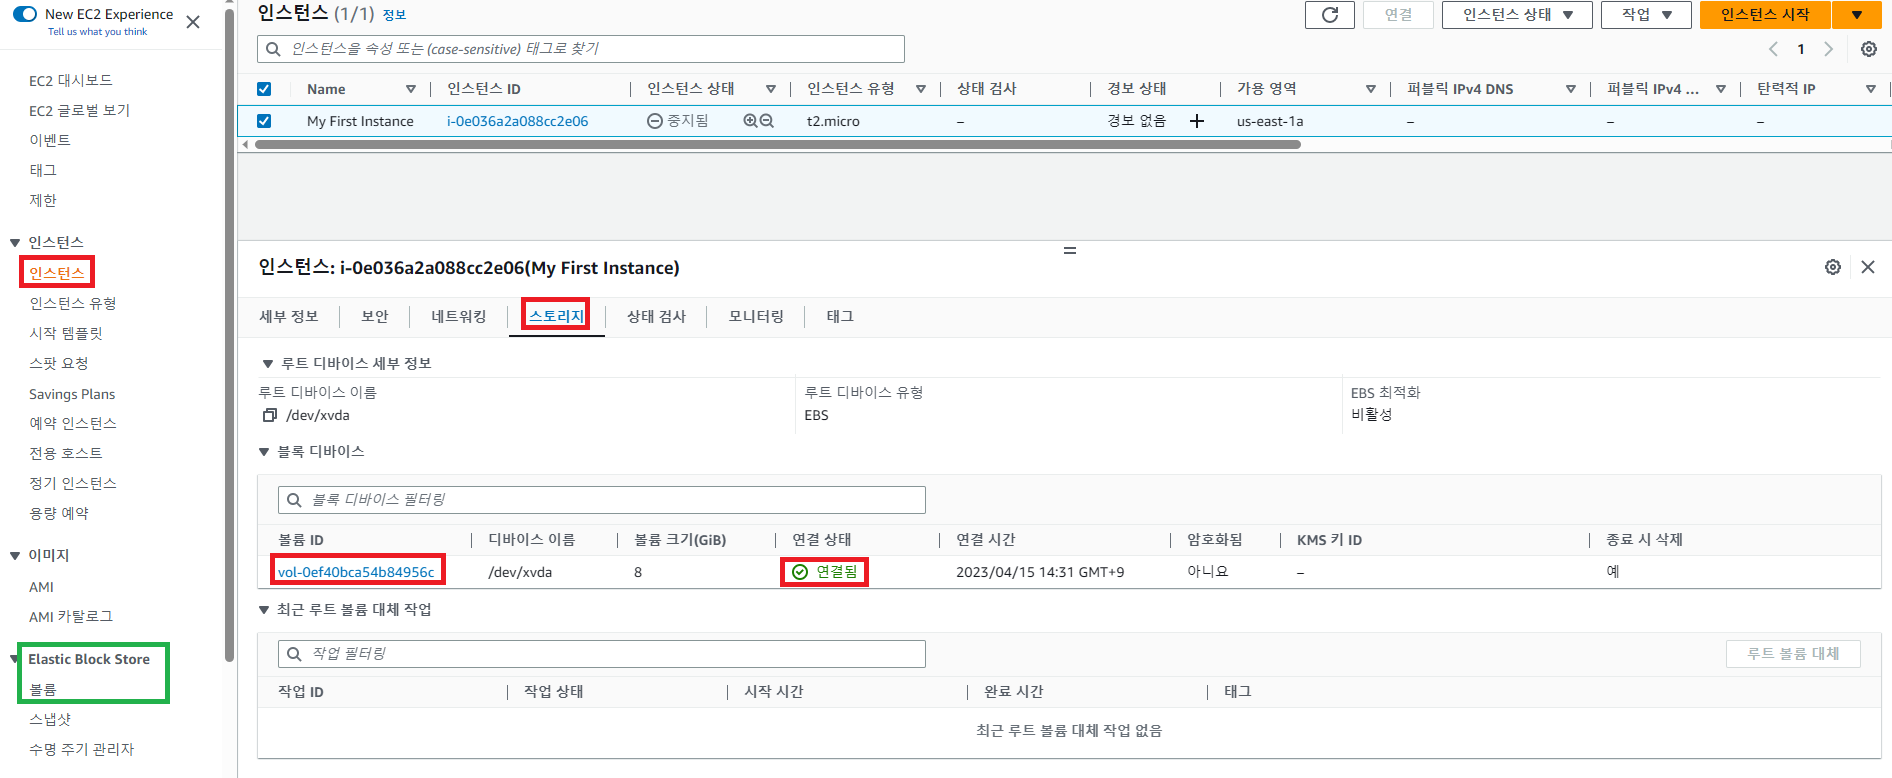Focus the instance search field
Viewport: 1892px width, 778px height.
pyautogui.click(x=581, y=49)
